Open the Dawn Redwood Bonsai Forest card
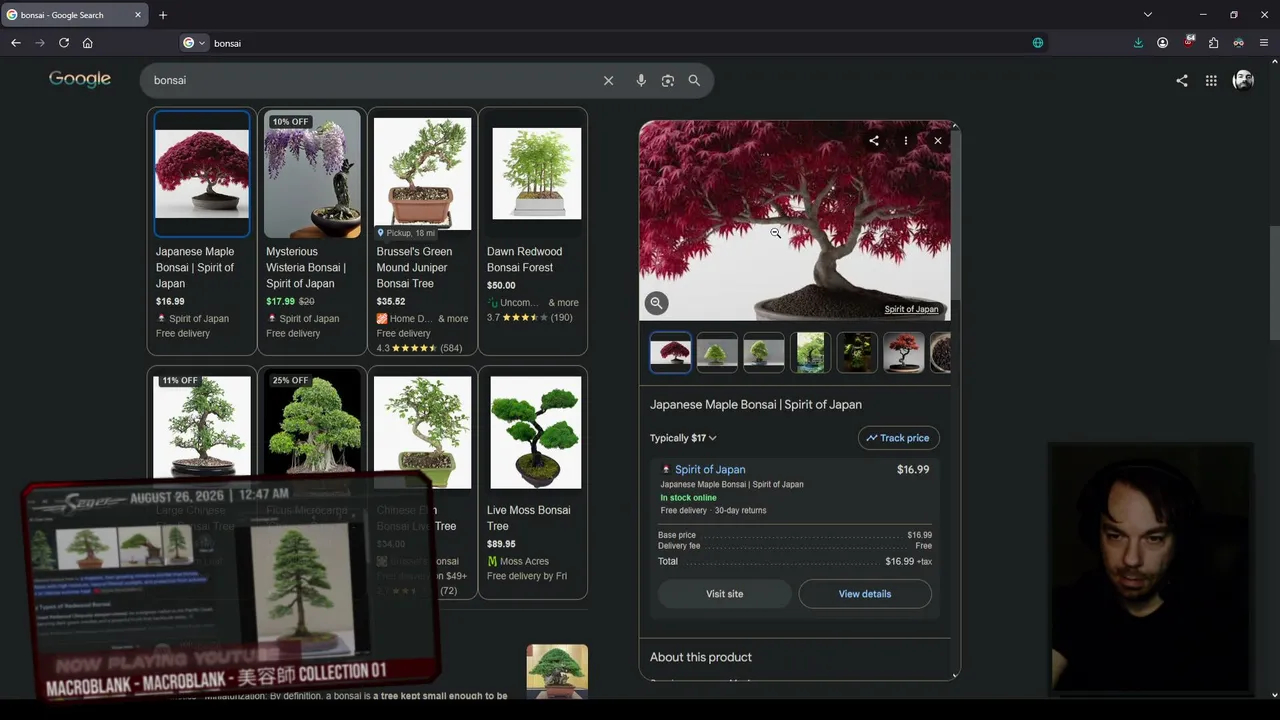 533,231
